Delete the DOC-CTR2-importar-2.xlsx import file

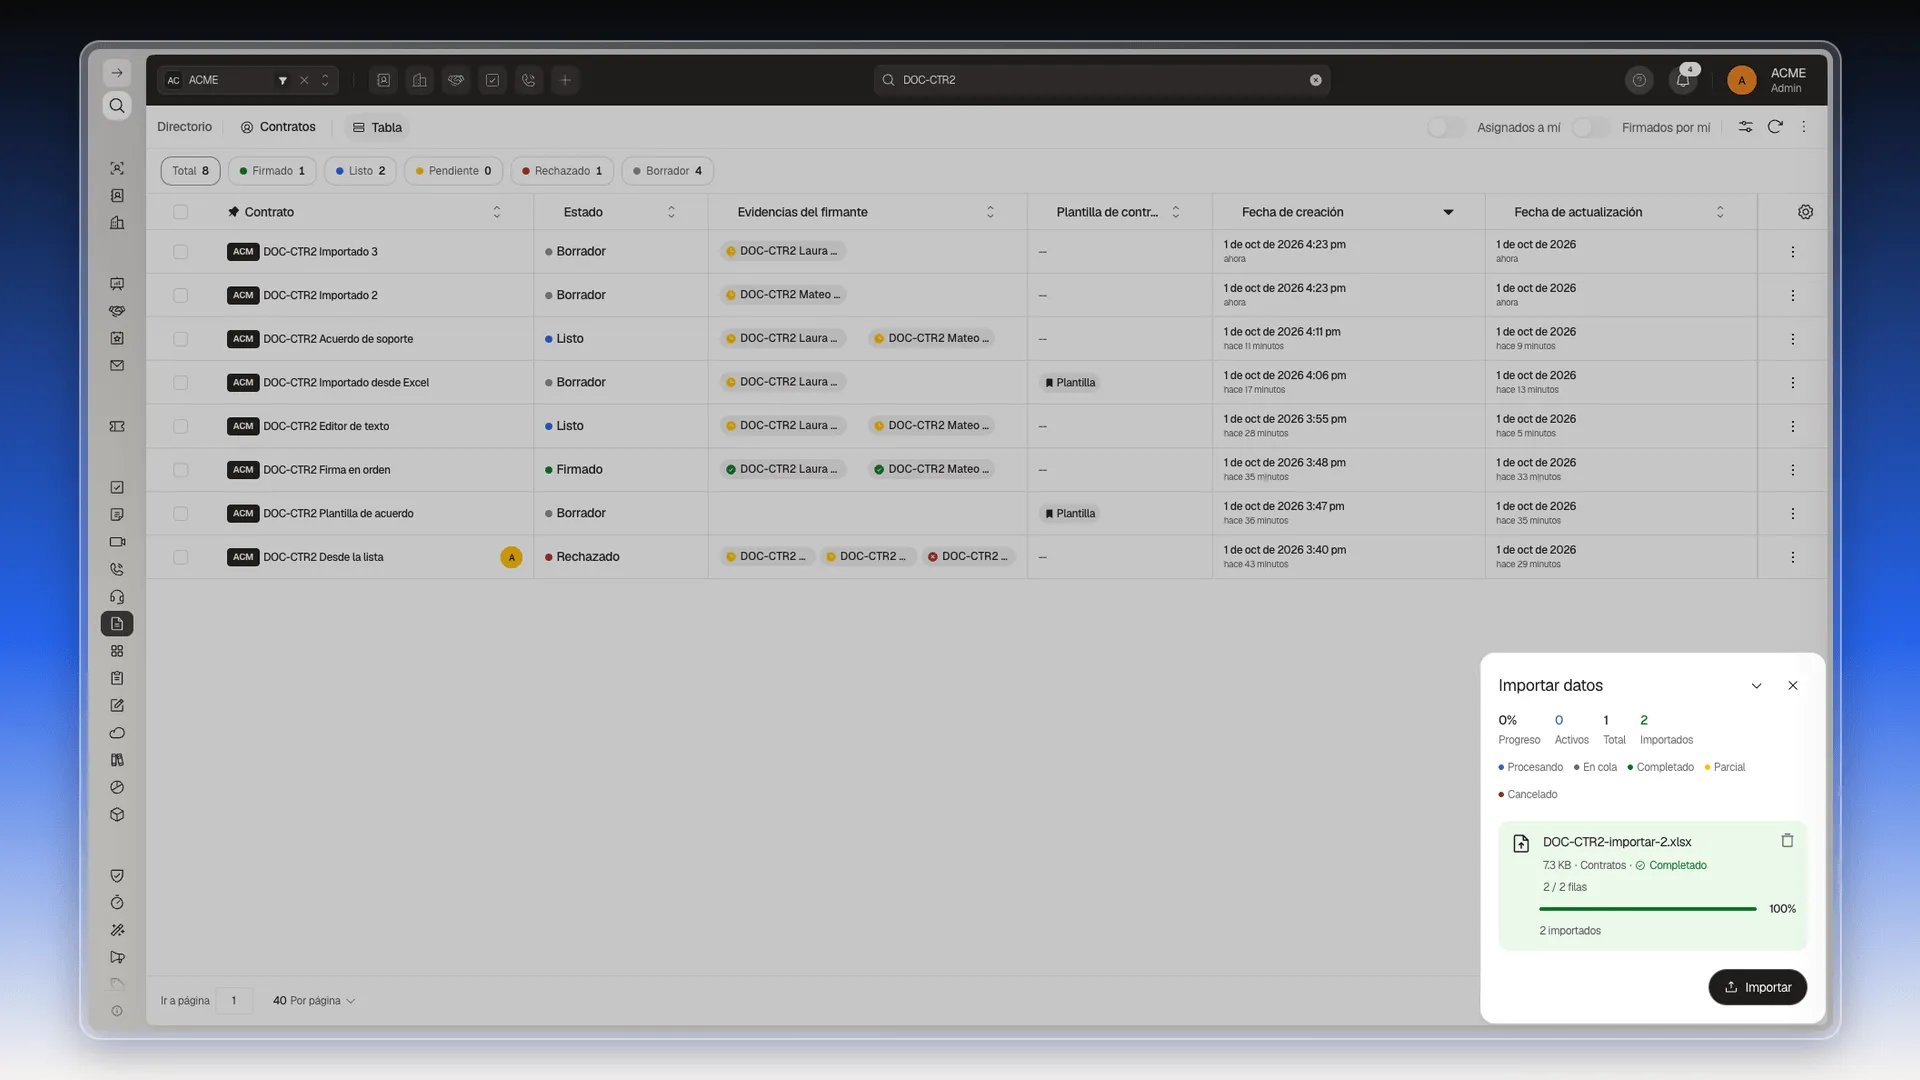click(x=1787, y=841)
